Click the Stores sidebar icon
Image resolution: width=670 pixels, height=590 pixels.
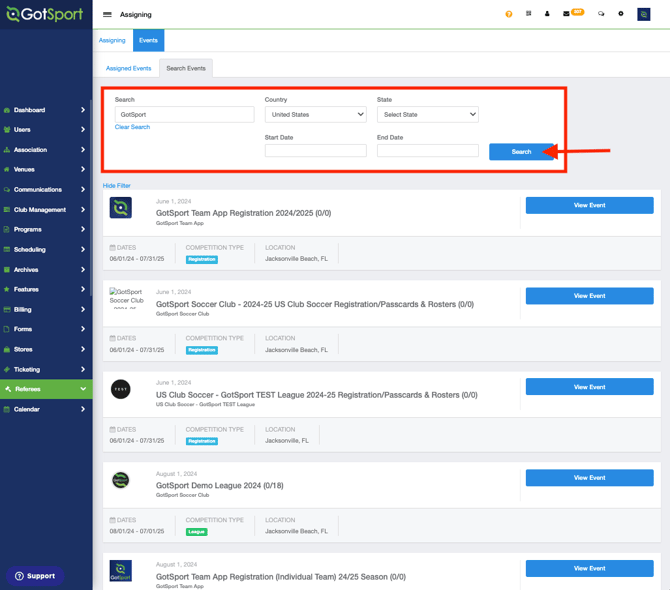click(x=7, y=349)
